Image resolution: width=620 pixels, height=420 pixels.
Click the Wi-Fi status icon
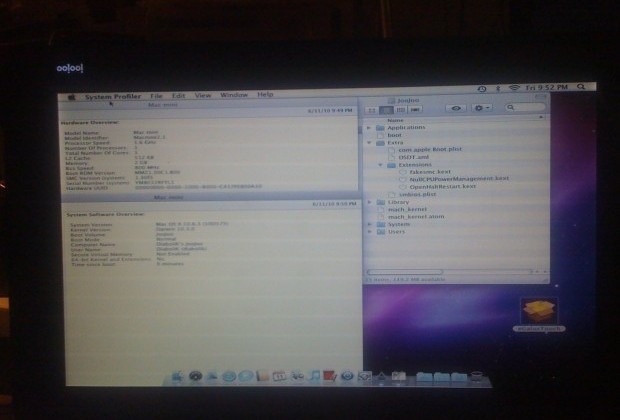coord(514,88)
